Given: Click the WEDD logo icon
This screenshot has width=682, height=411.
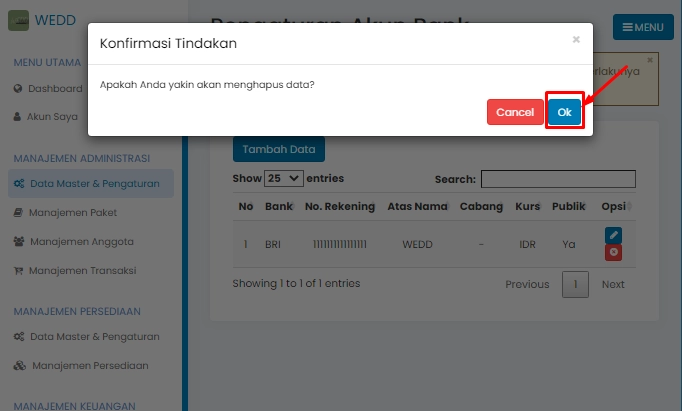Looking at the screenshot, I should (18, 19).
